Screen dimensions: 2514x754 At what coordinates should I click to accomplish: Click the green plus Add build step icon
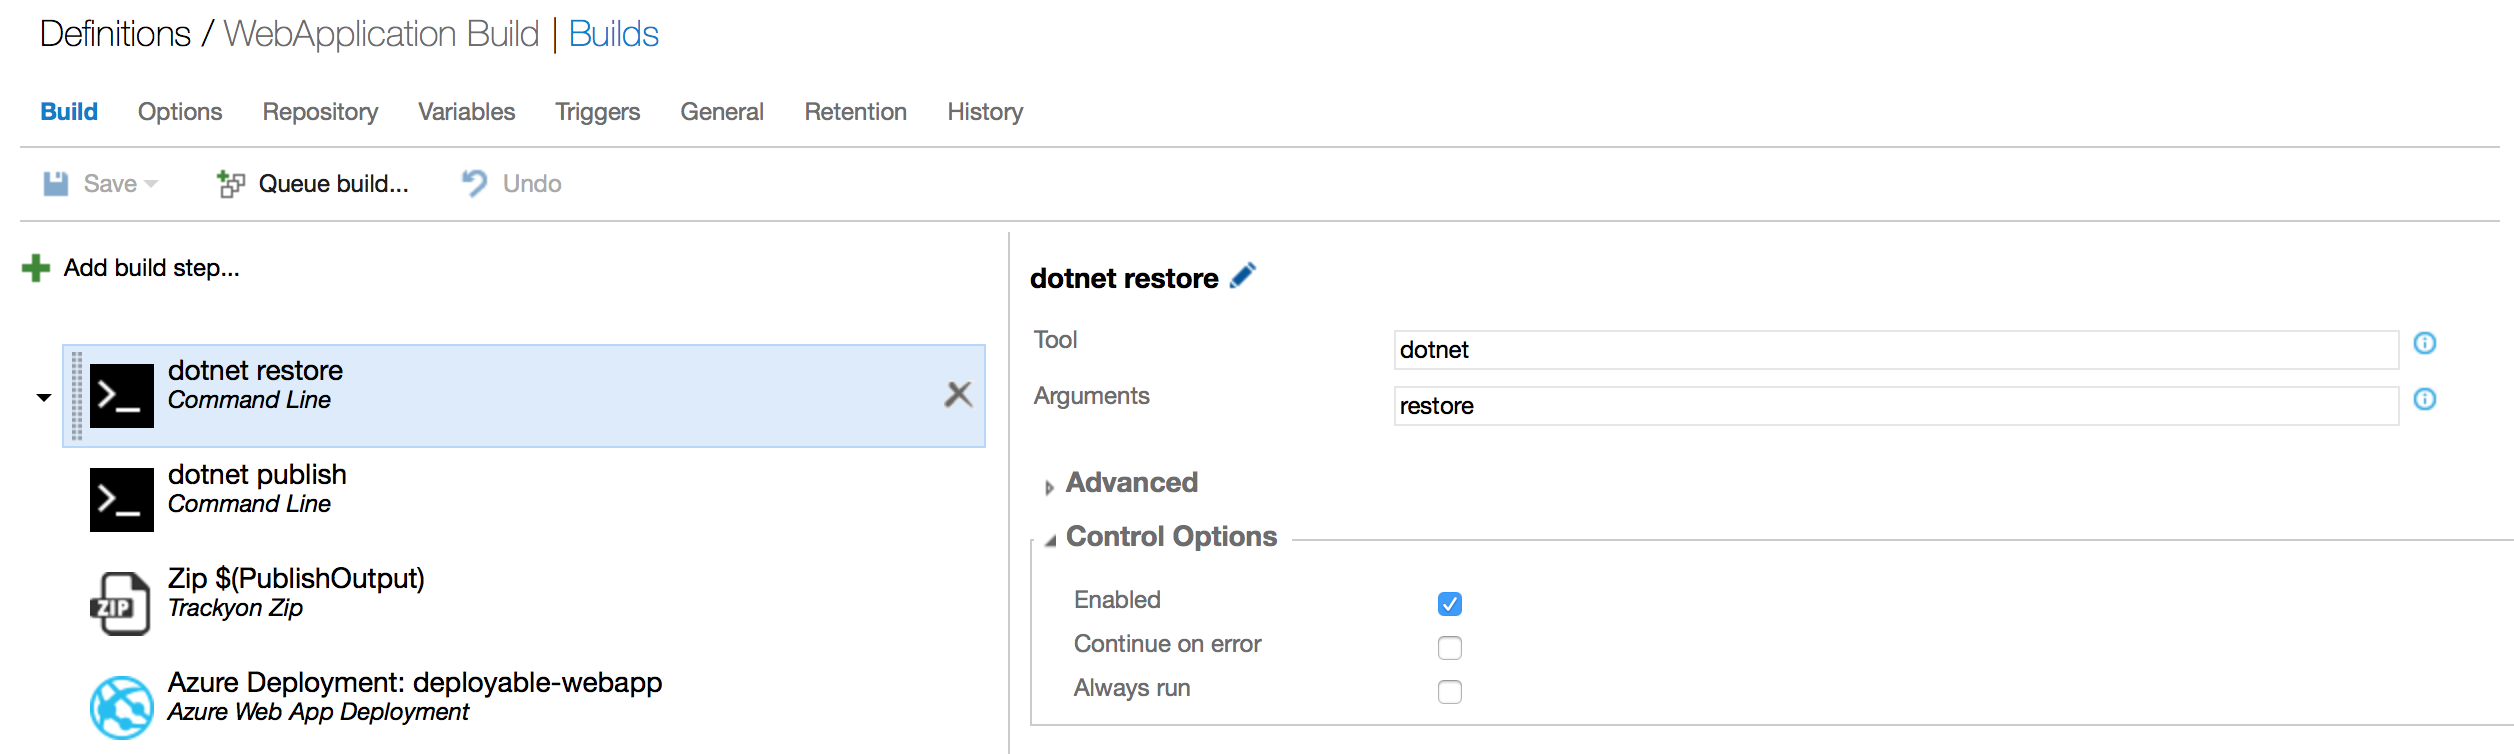pyautogui.click(x=36, y=268)
